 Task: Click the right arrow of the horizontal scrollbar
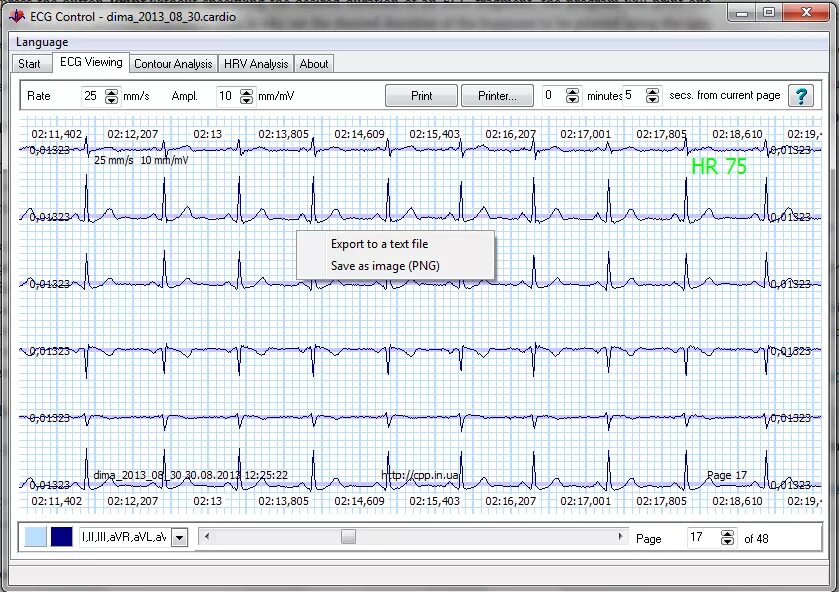click(x=620, y=537)
